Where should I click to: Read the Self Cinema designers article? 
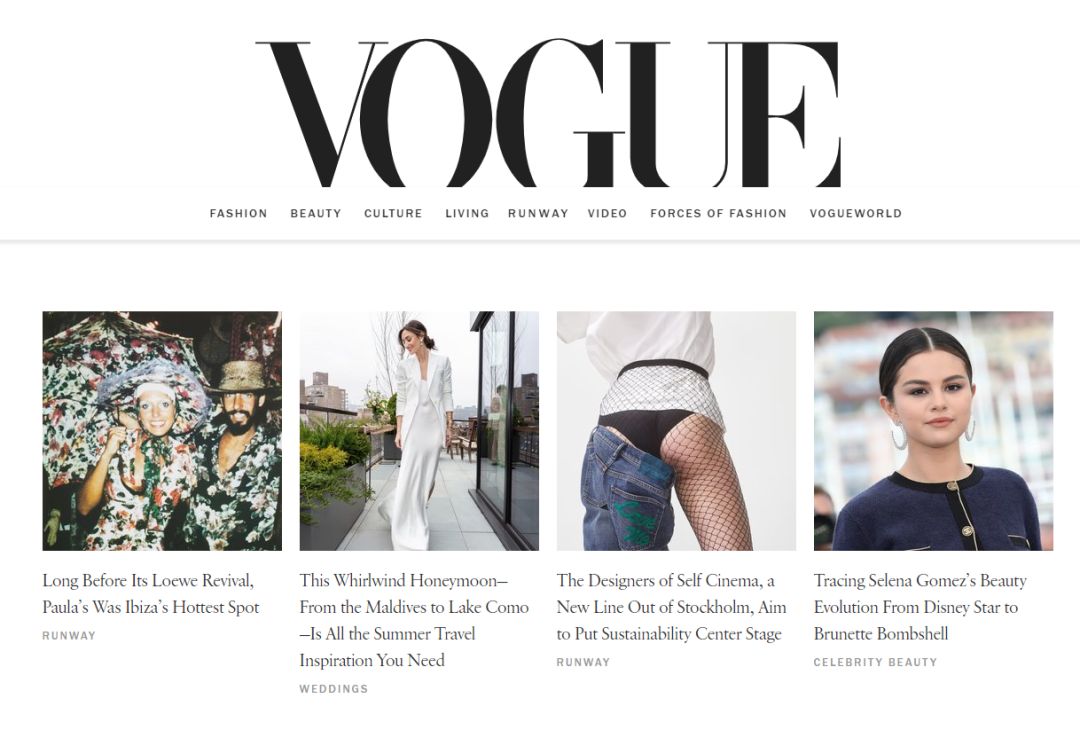[x=672, y=607]
